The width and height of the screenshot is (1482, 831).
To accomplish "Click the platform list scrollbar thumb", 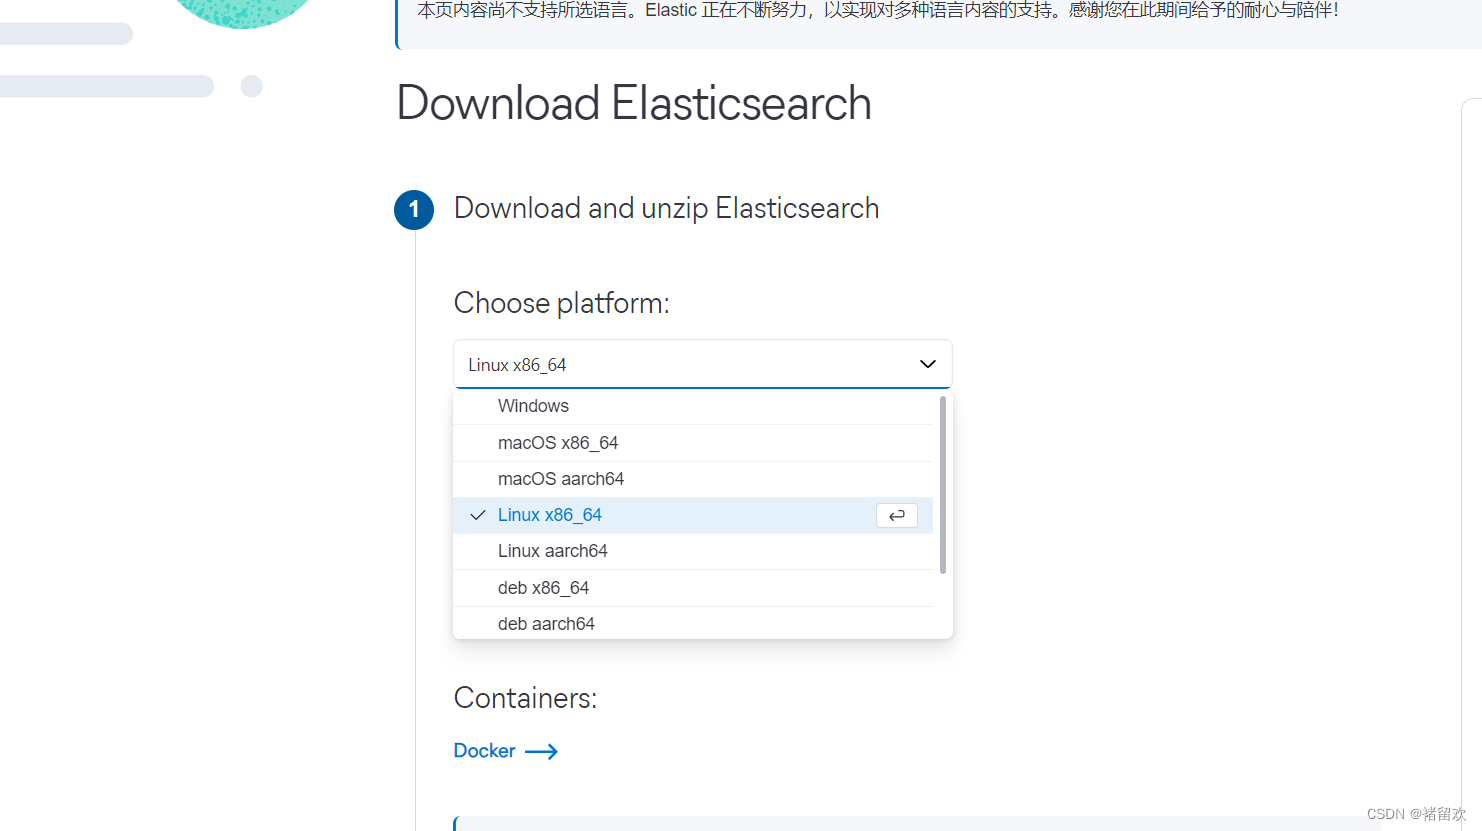I will (943, 484).
